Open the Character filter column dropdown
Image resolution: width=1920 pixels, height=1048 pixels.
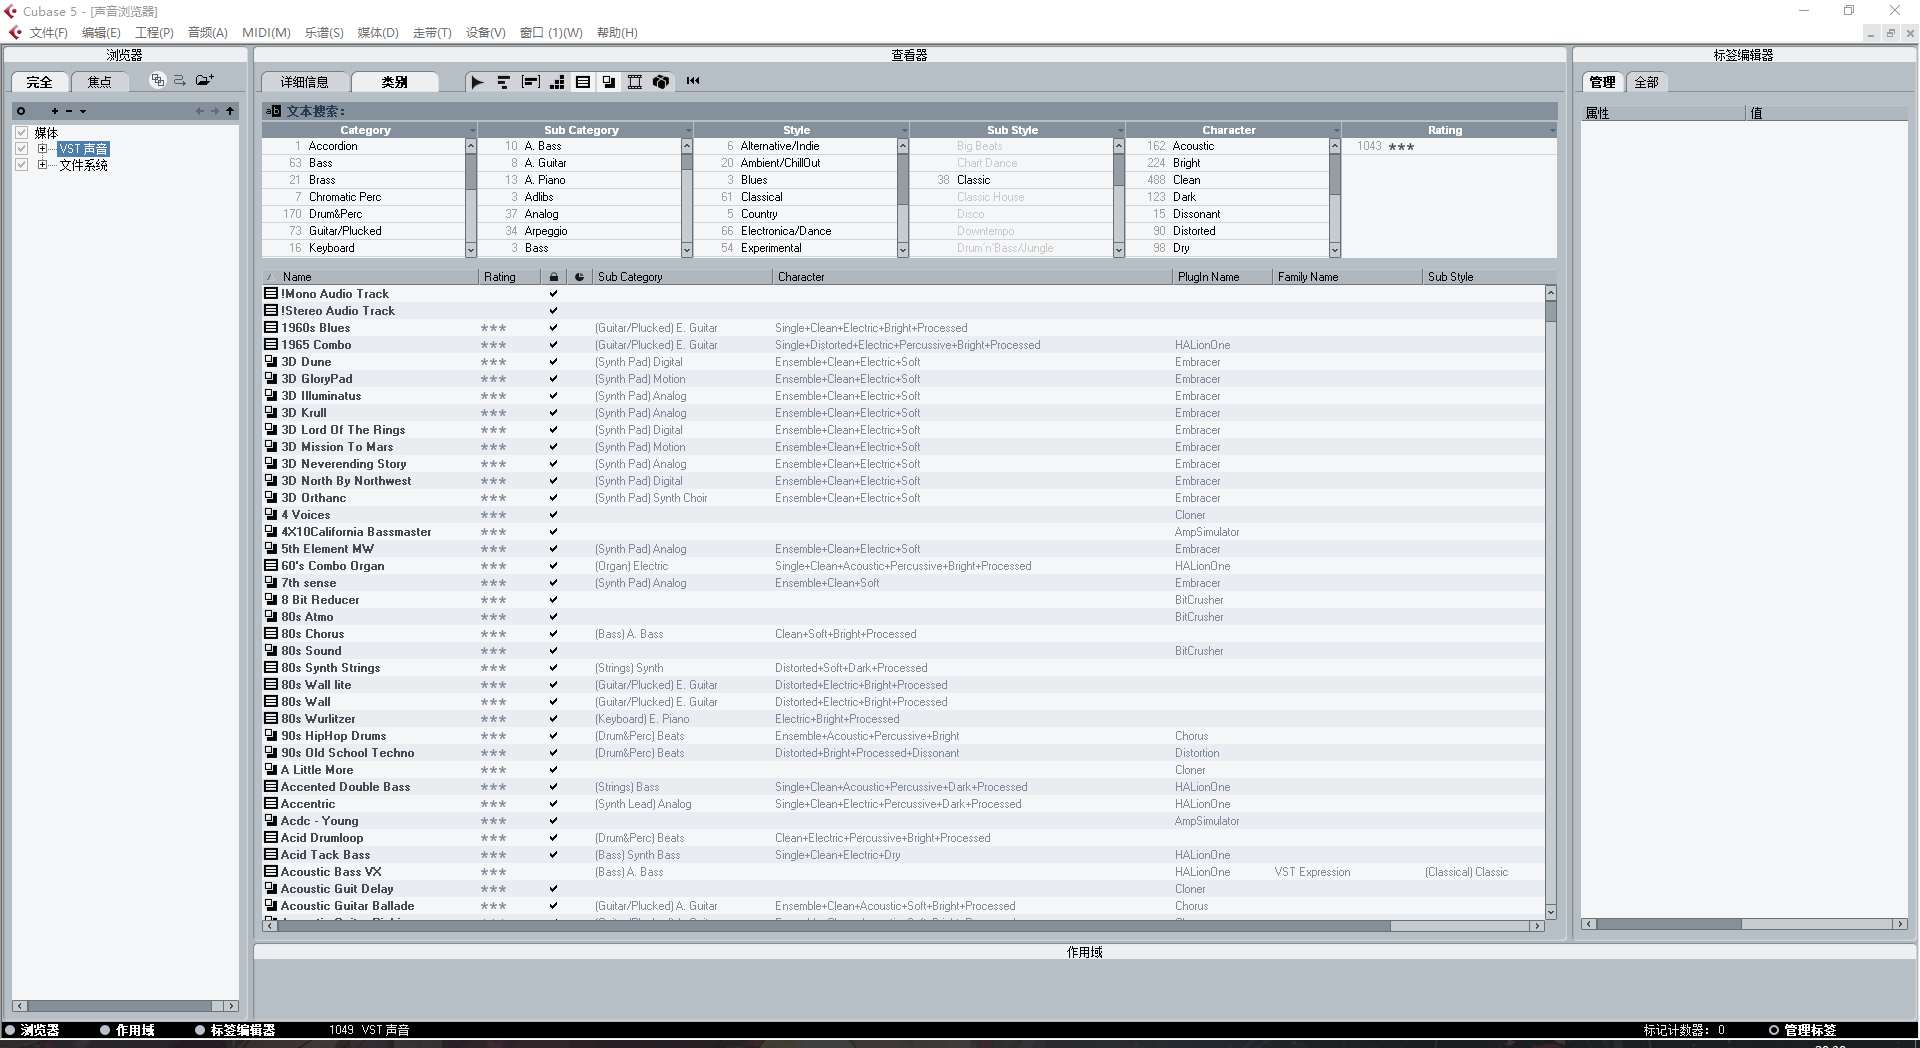1336,130
